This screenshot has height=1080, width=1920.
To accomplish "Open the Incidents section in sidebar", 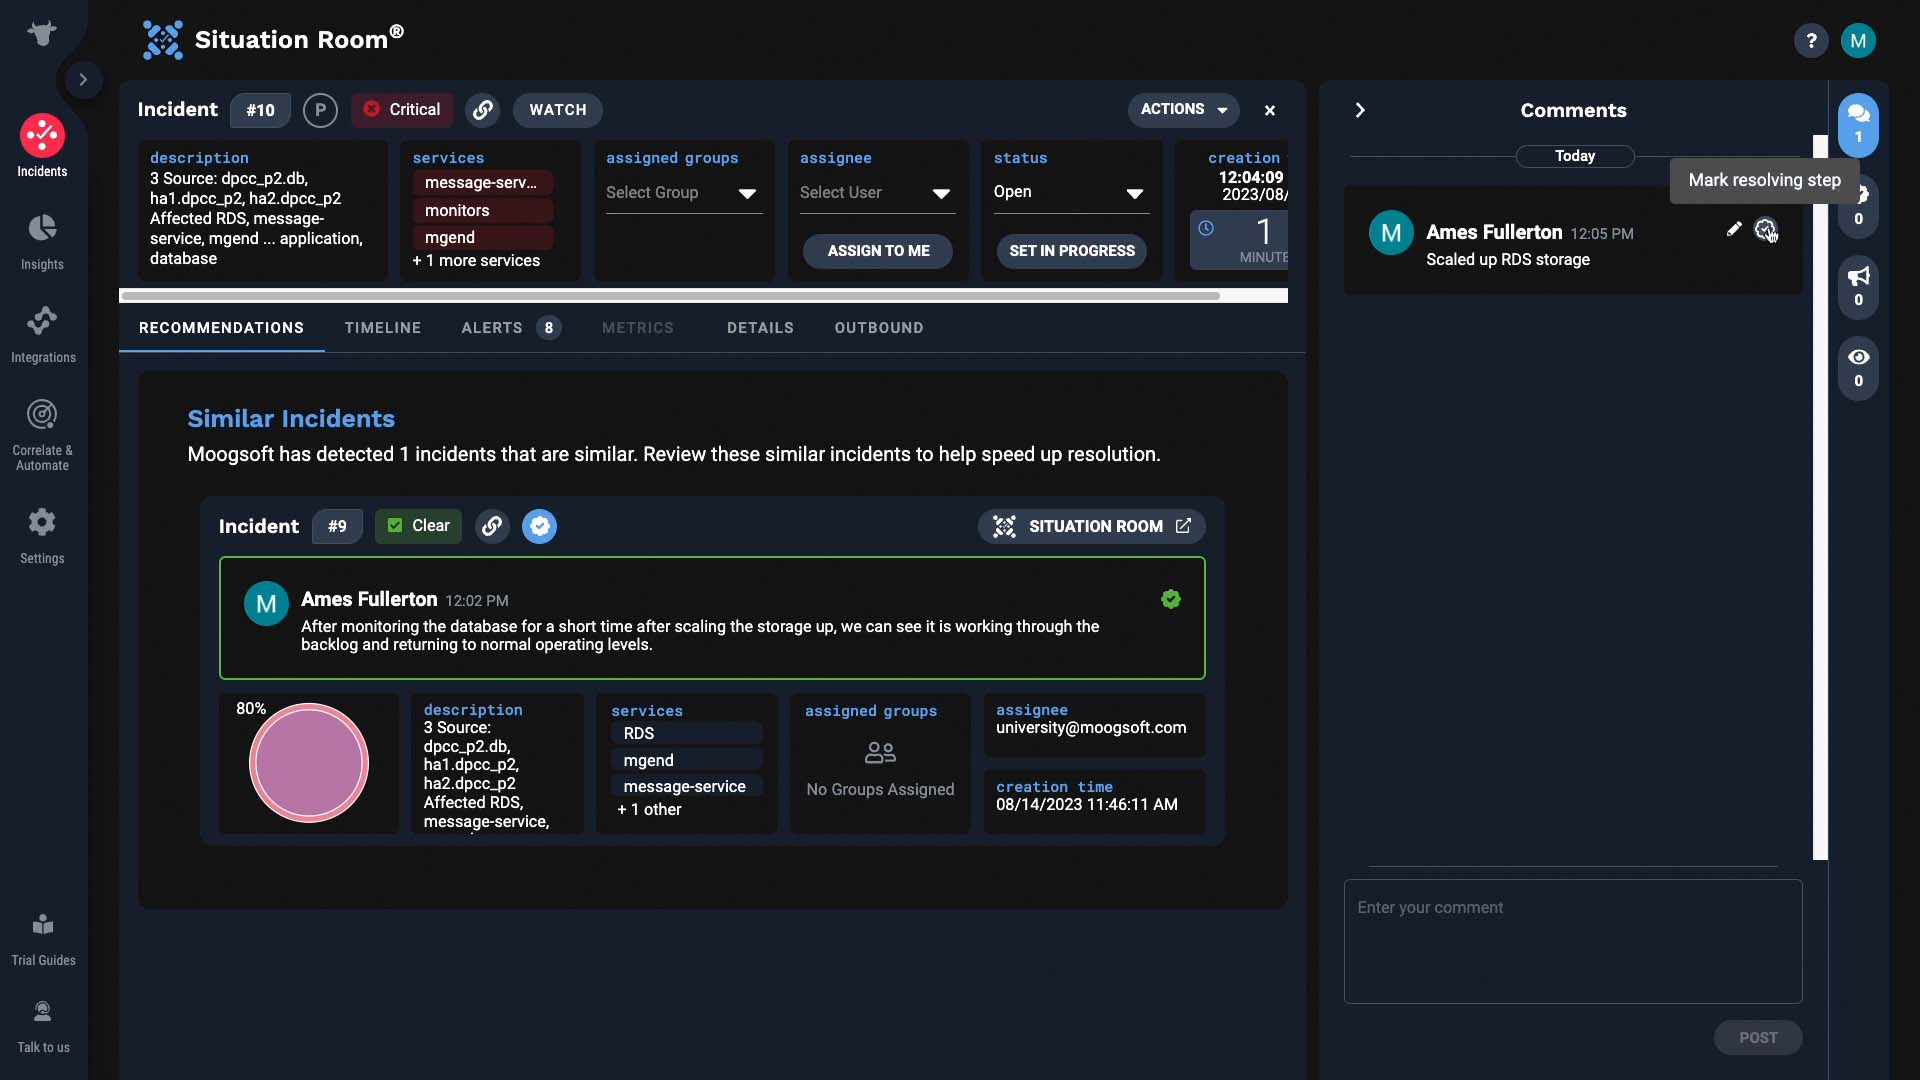I will point(42,146).
